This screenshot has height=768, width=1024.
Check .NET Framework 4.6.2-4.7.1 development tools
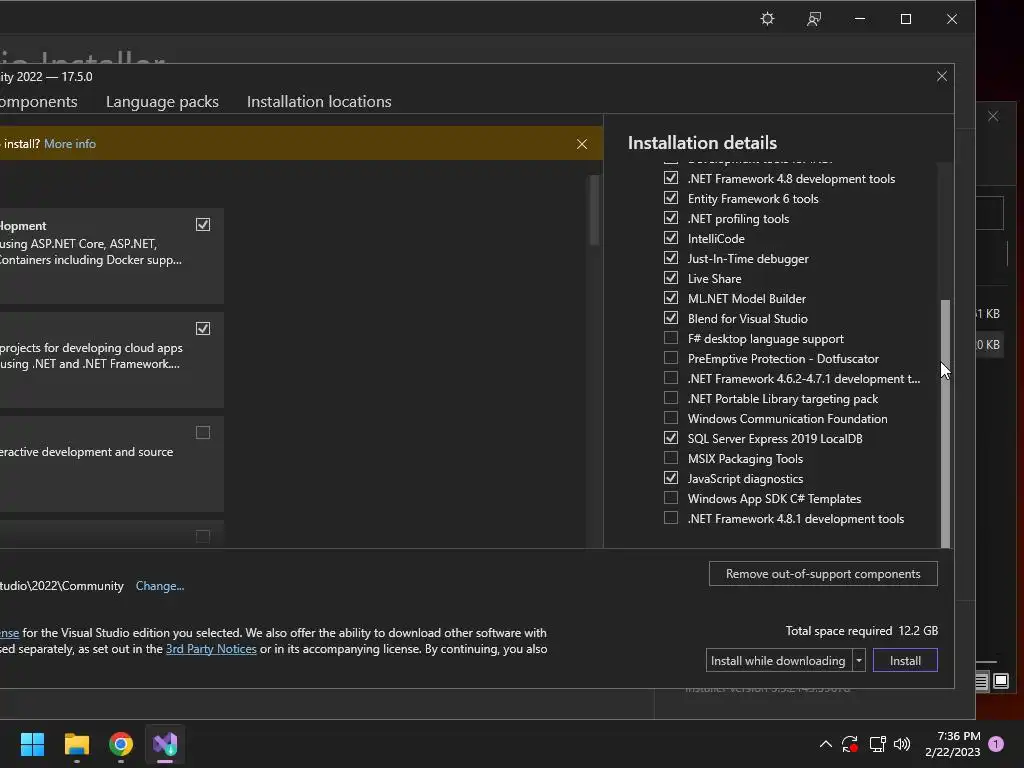point(671,377)
